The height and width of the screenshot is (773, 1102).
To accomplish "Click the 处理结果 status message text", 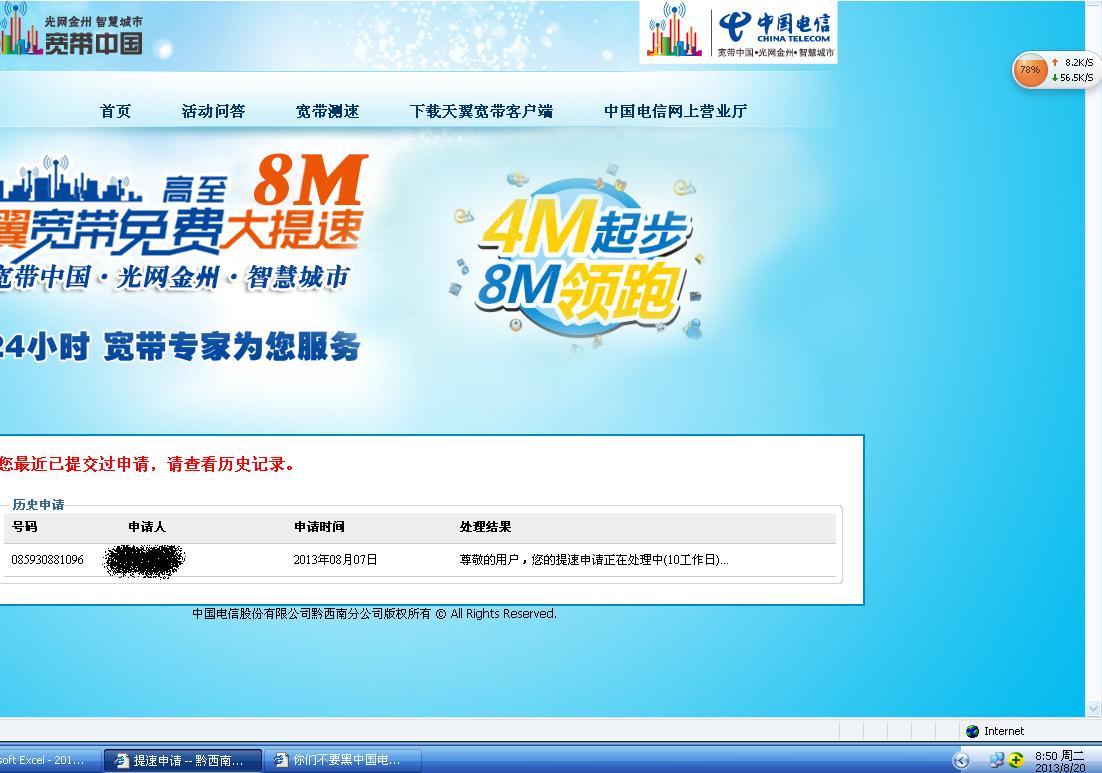I will pos(594,560).
